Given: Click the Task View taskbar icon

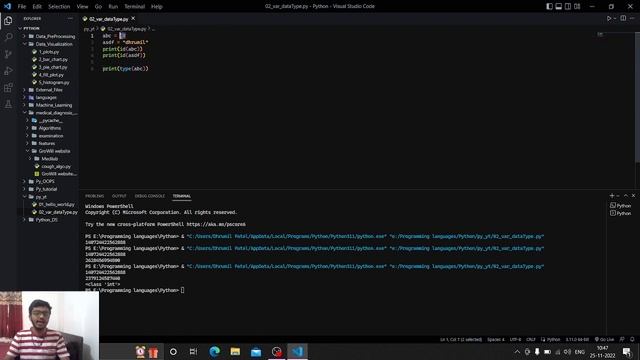Looking at the screenshot, I should (x=193, y=351).
